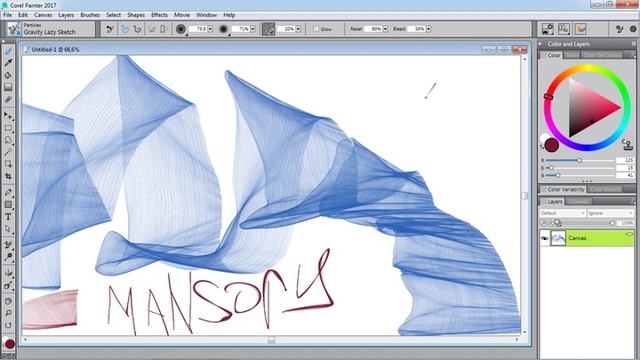
Task: Open the Color panel options menu
Action: click(633, 55)
